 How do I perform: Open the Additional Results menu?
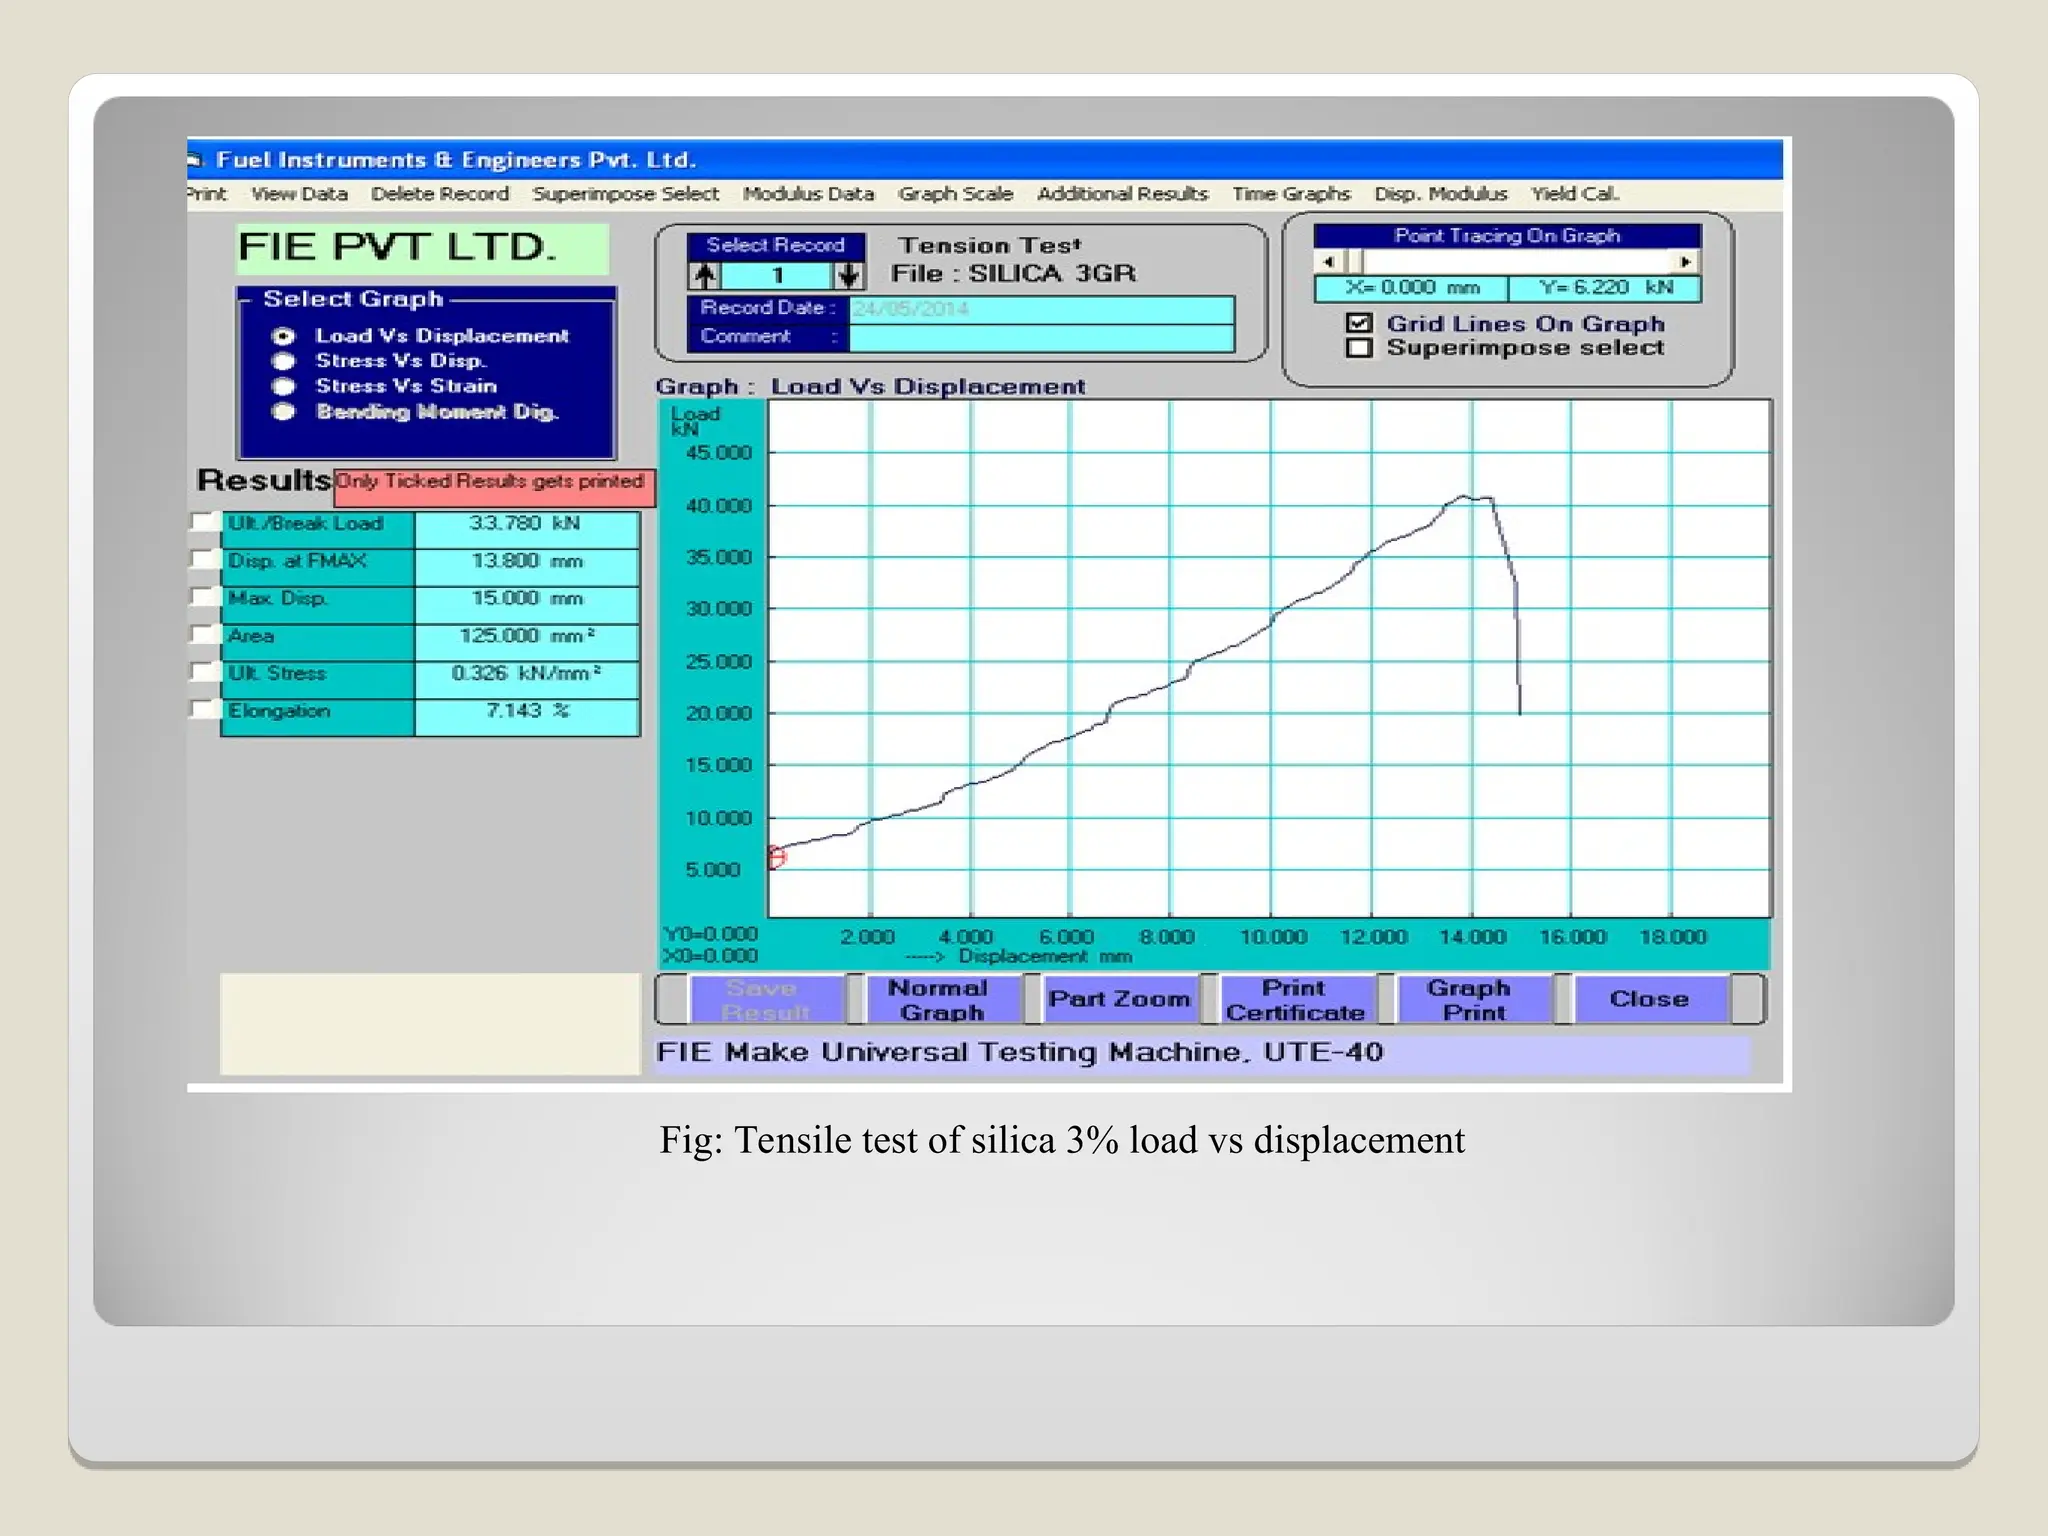pos(1122,194)
